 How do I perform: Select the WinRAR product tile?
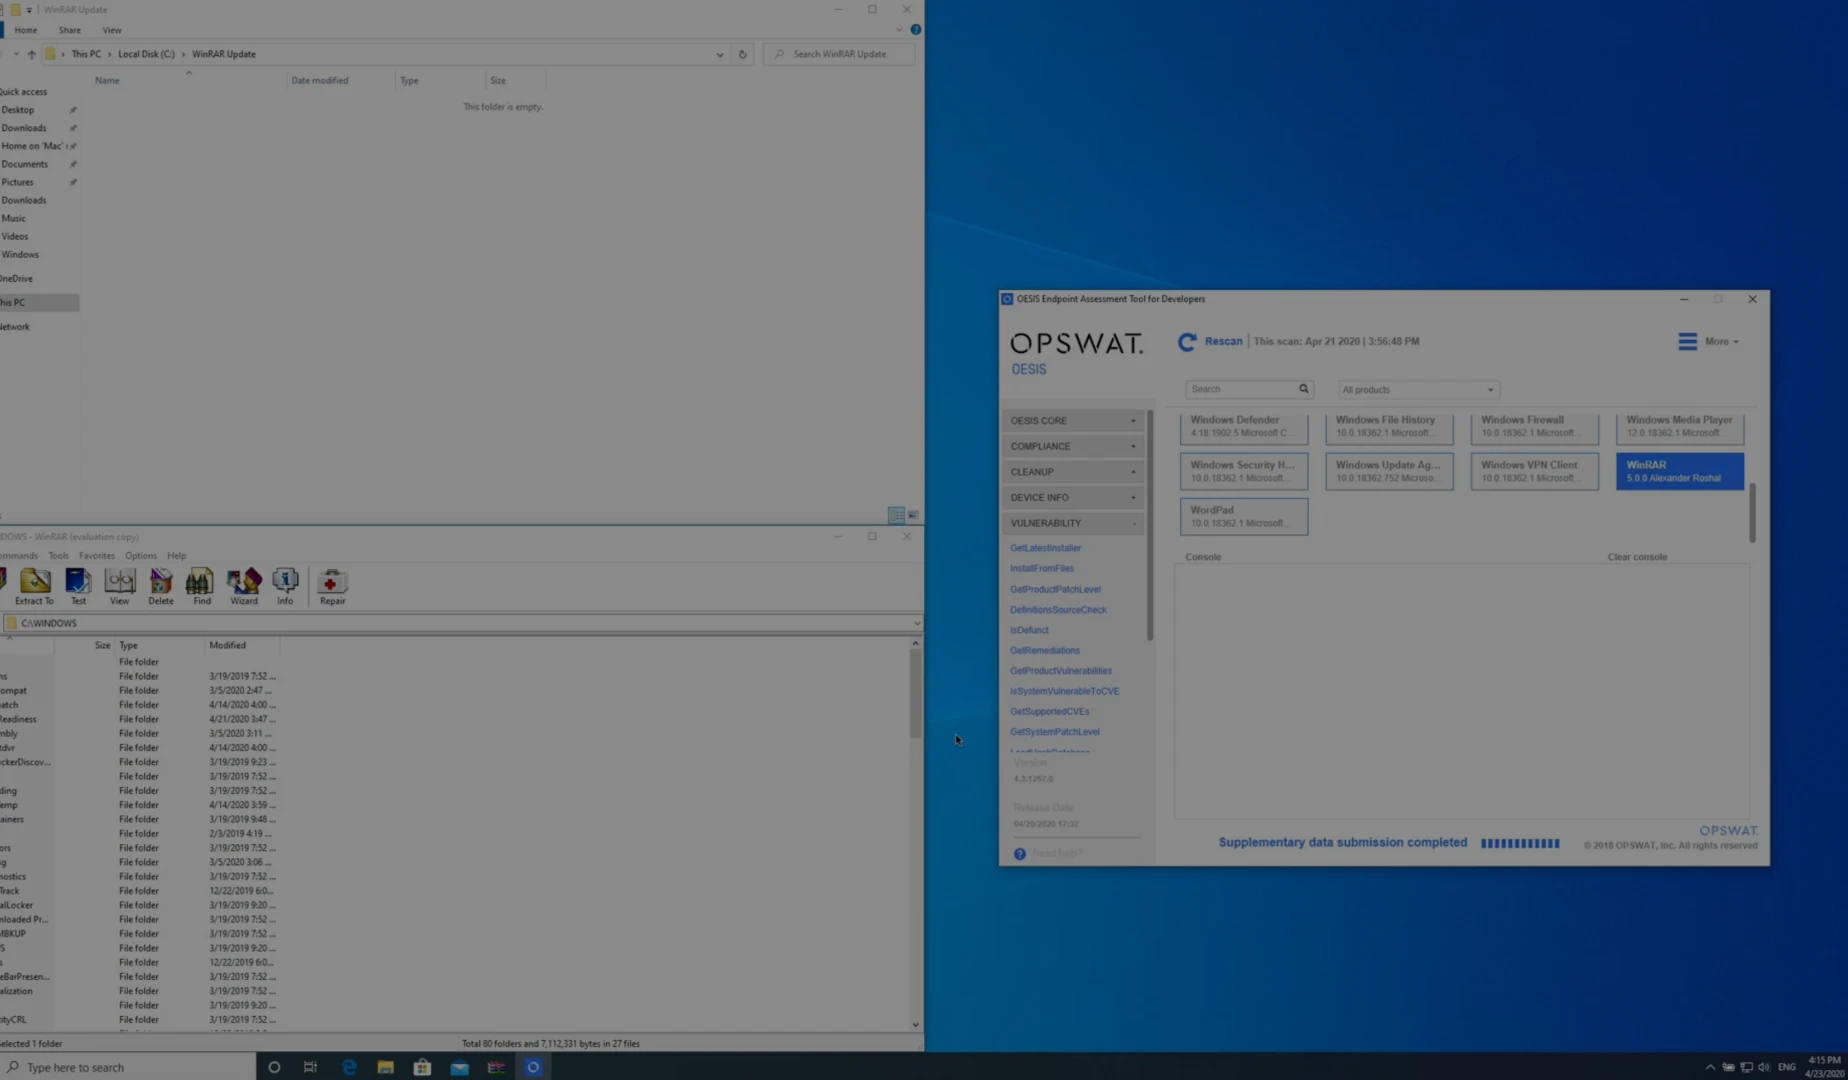[1679, 471]
